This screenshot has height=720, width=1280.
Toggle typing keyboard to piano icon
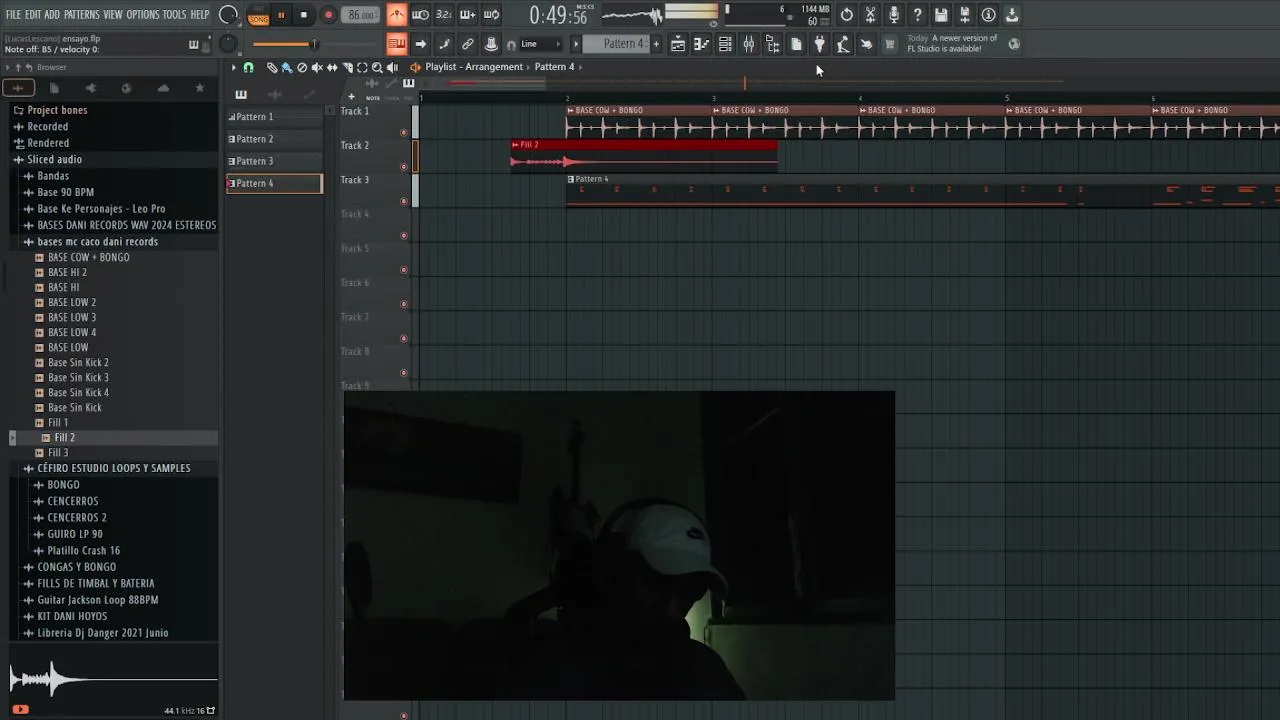tap(396, 44)
